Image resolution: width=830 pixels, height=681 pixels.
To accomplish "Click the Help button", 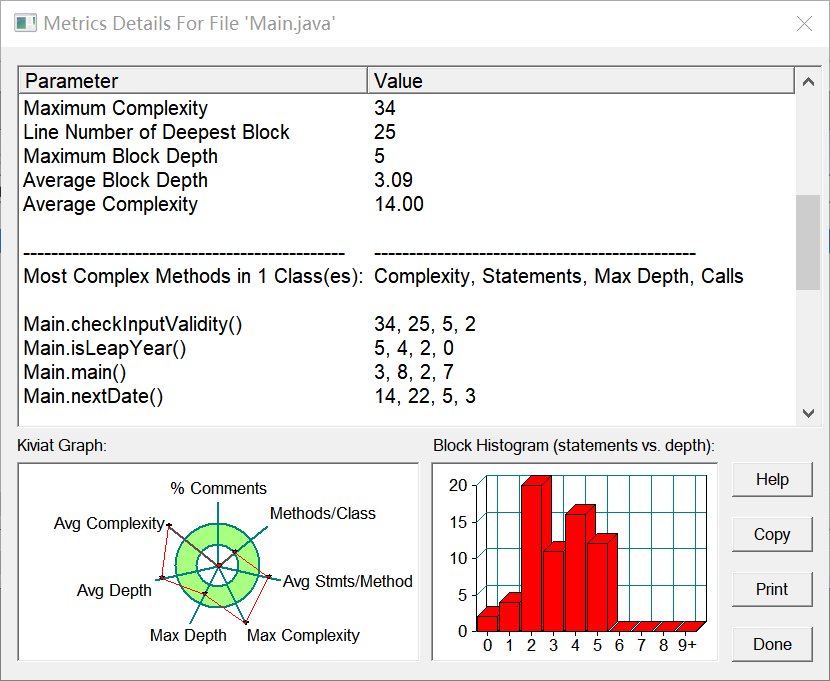I will click(x=772, y=479).
